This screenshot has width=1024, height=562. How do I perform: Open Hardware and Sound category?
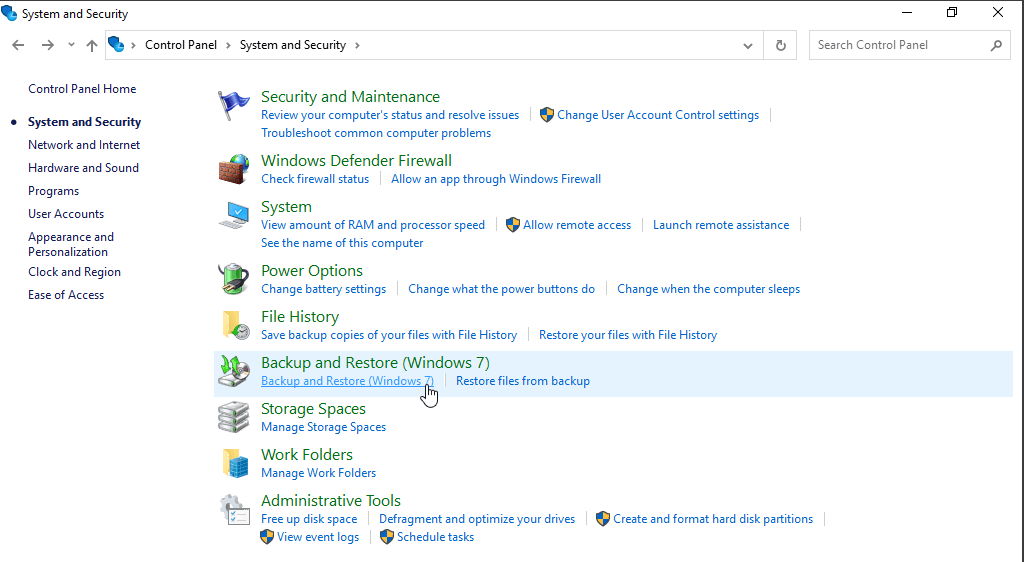[x=83, y=168]
